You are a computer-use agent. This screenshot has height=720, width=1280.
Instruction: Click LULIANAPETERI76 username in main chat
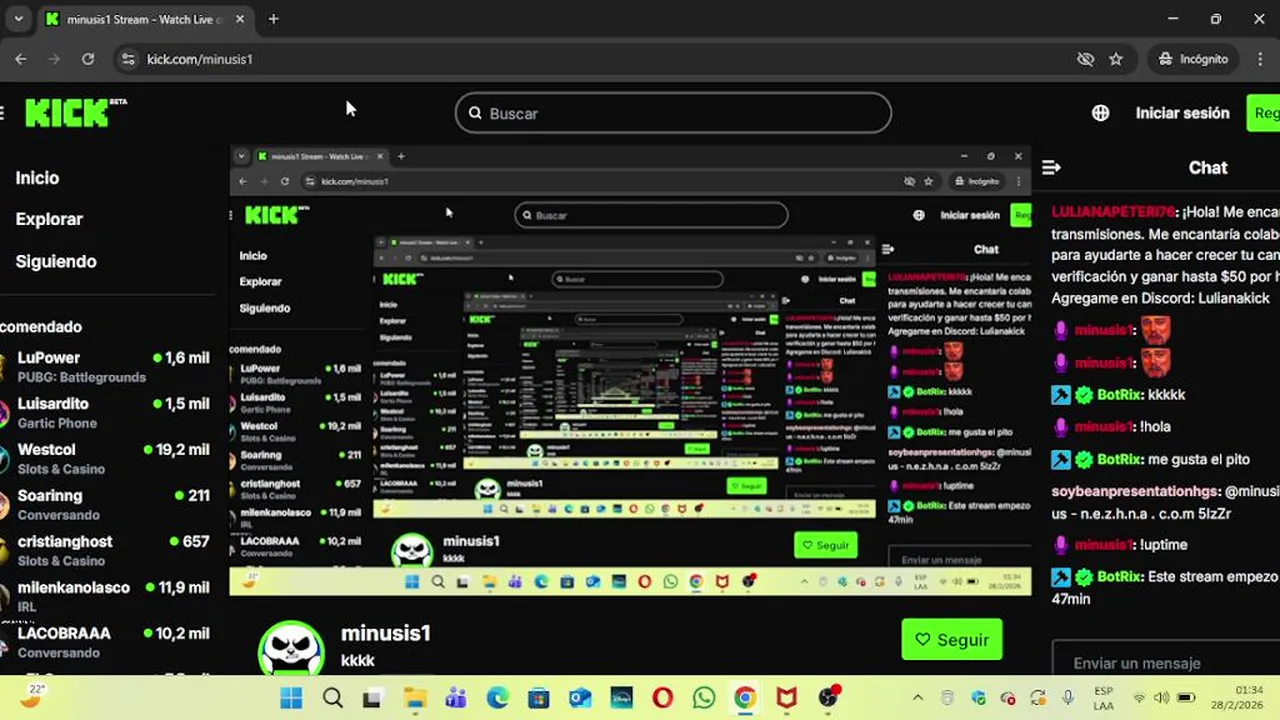click(1113, 212)
